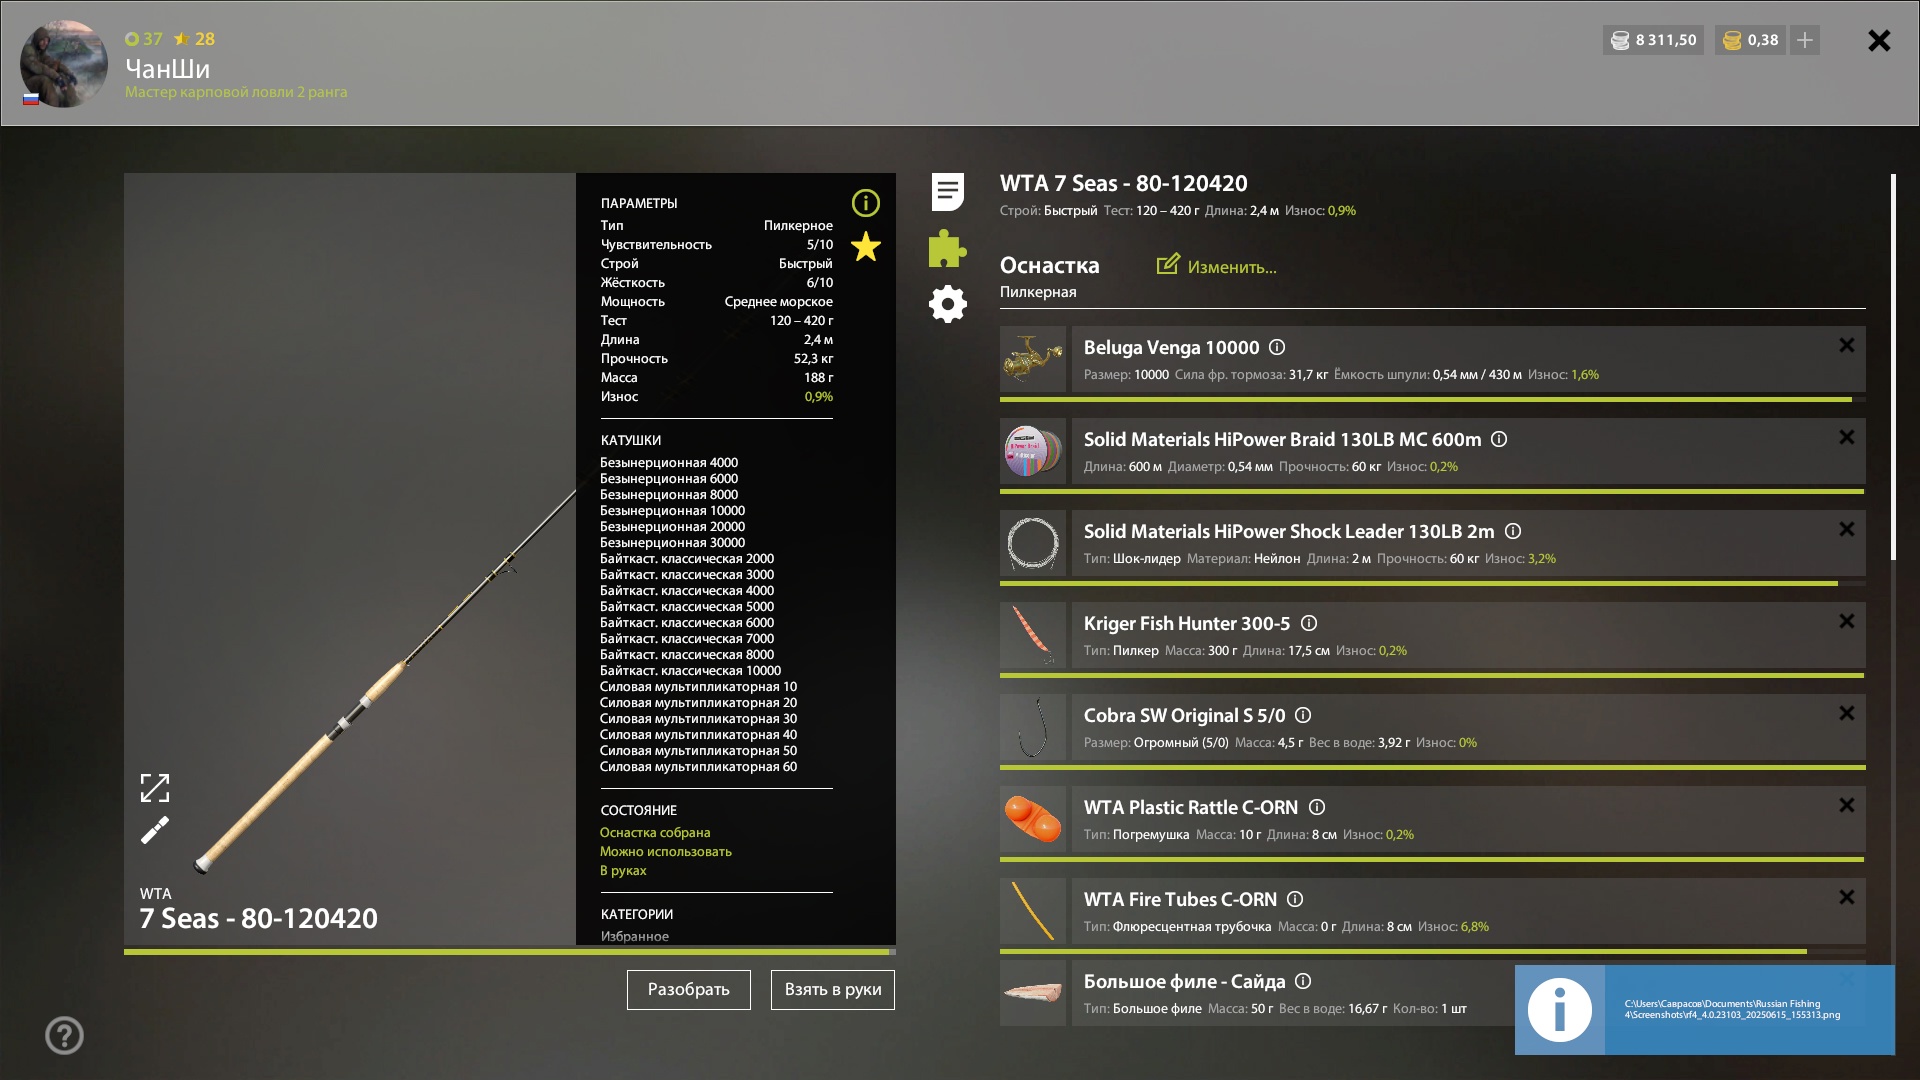The height and width of the screenshot is (1080, 1920).
Task: Remove Beluga Venga 10000 with X
Action: 1846,345
